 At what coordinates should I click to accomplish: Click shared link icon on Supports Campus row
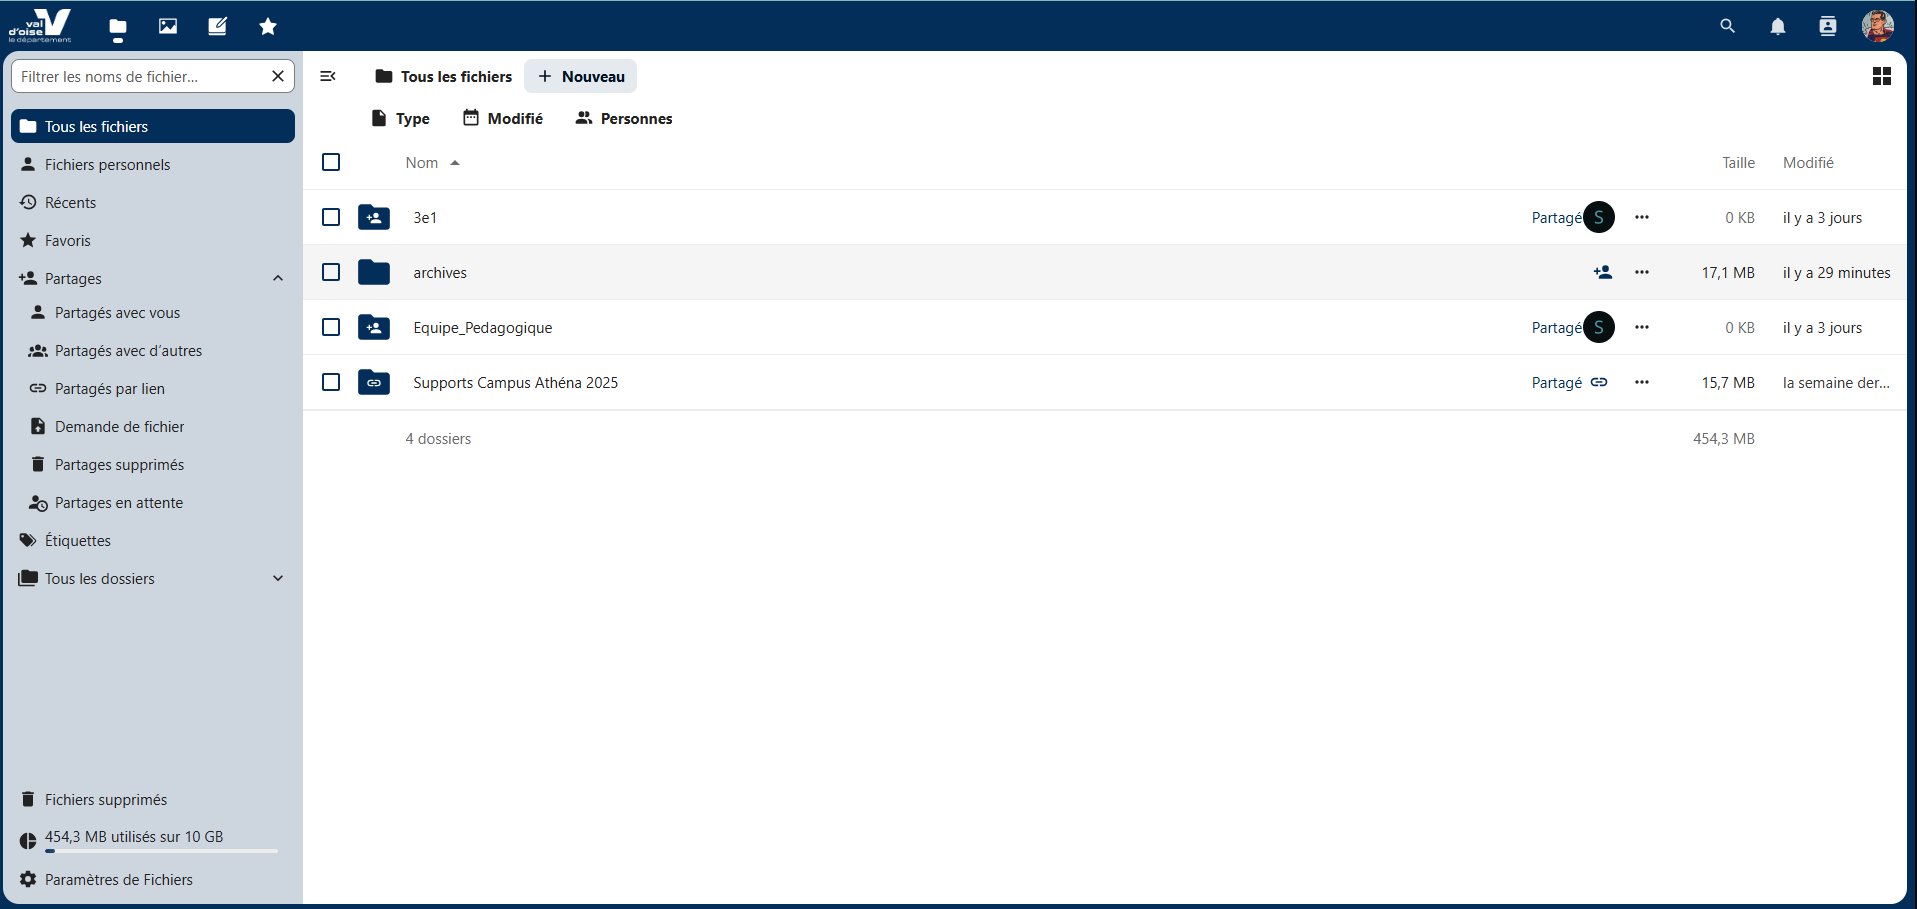tap(1599, 382)
